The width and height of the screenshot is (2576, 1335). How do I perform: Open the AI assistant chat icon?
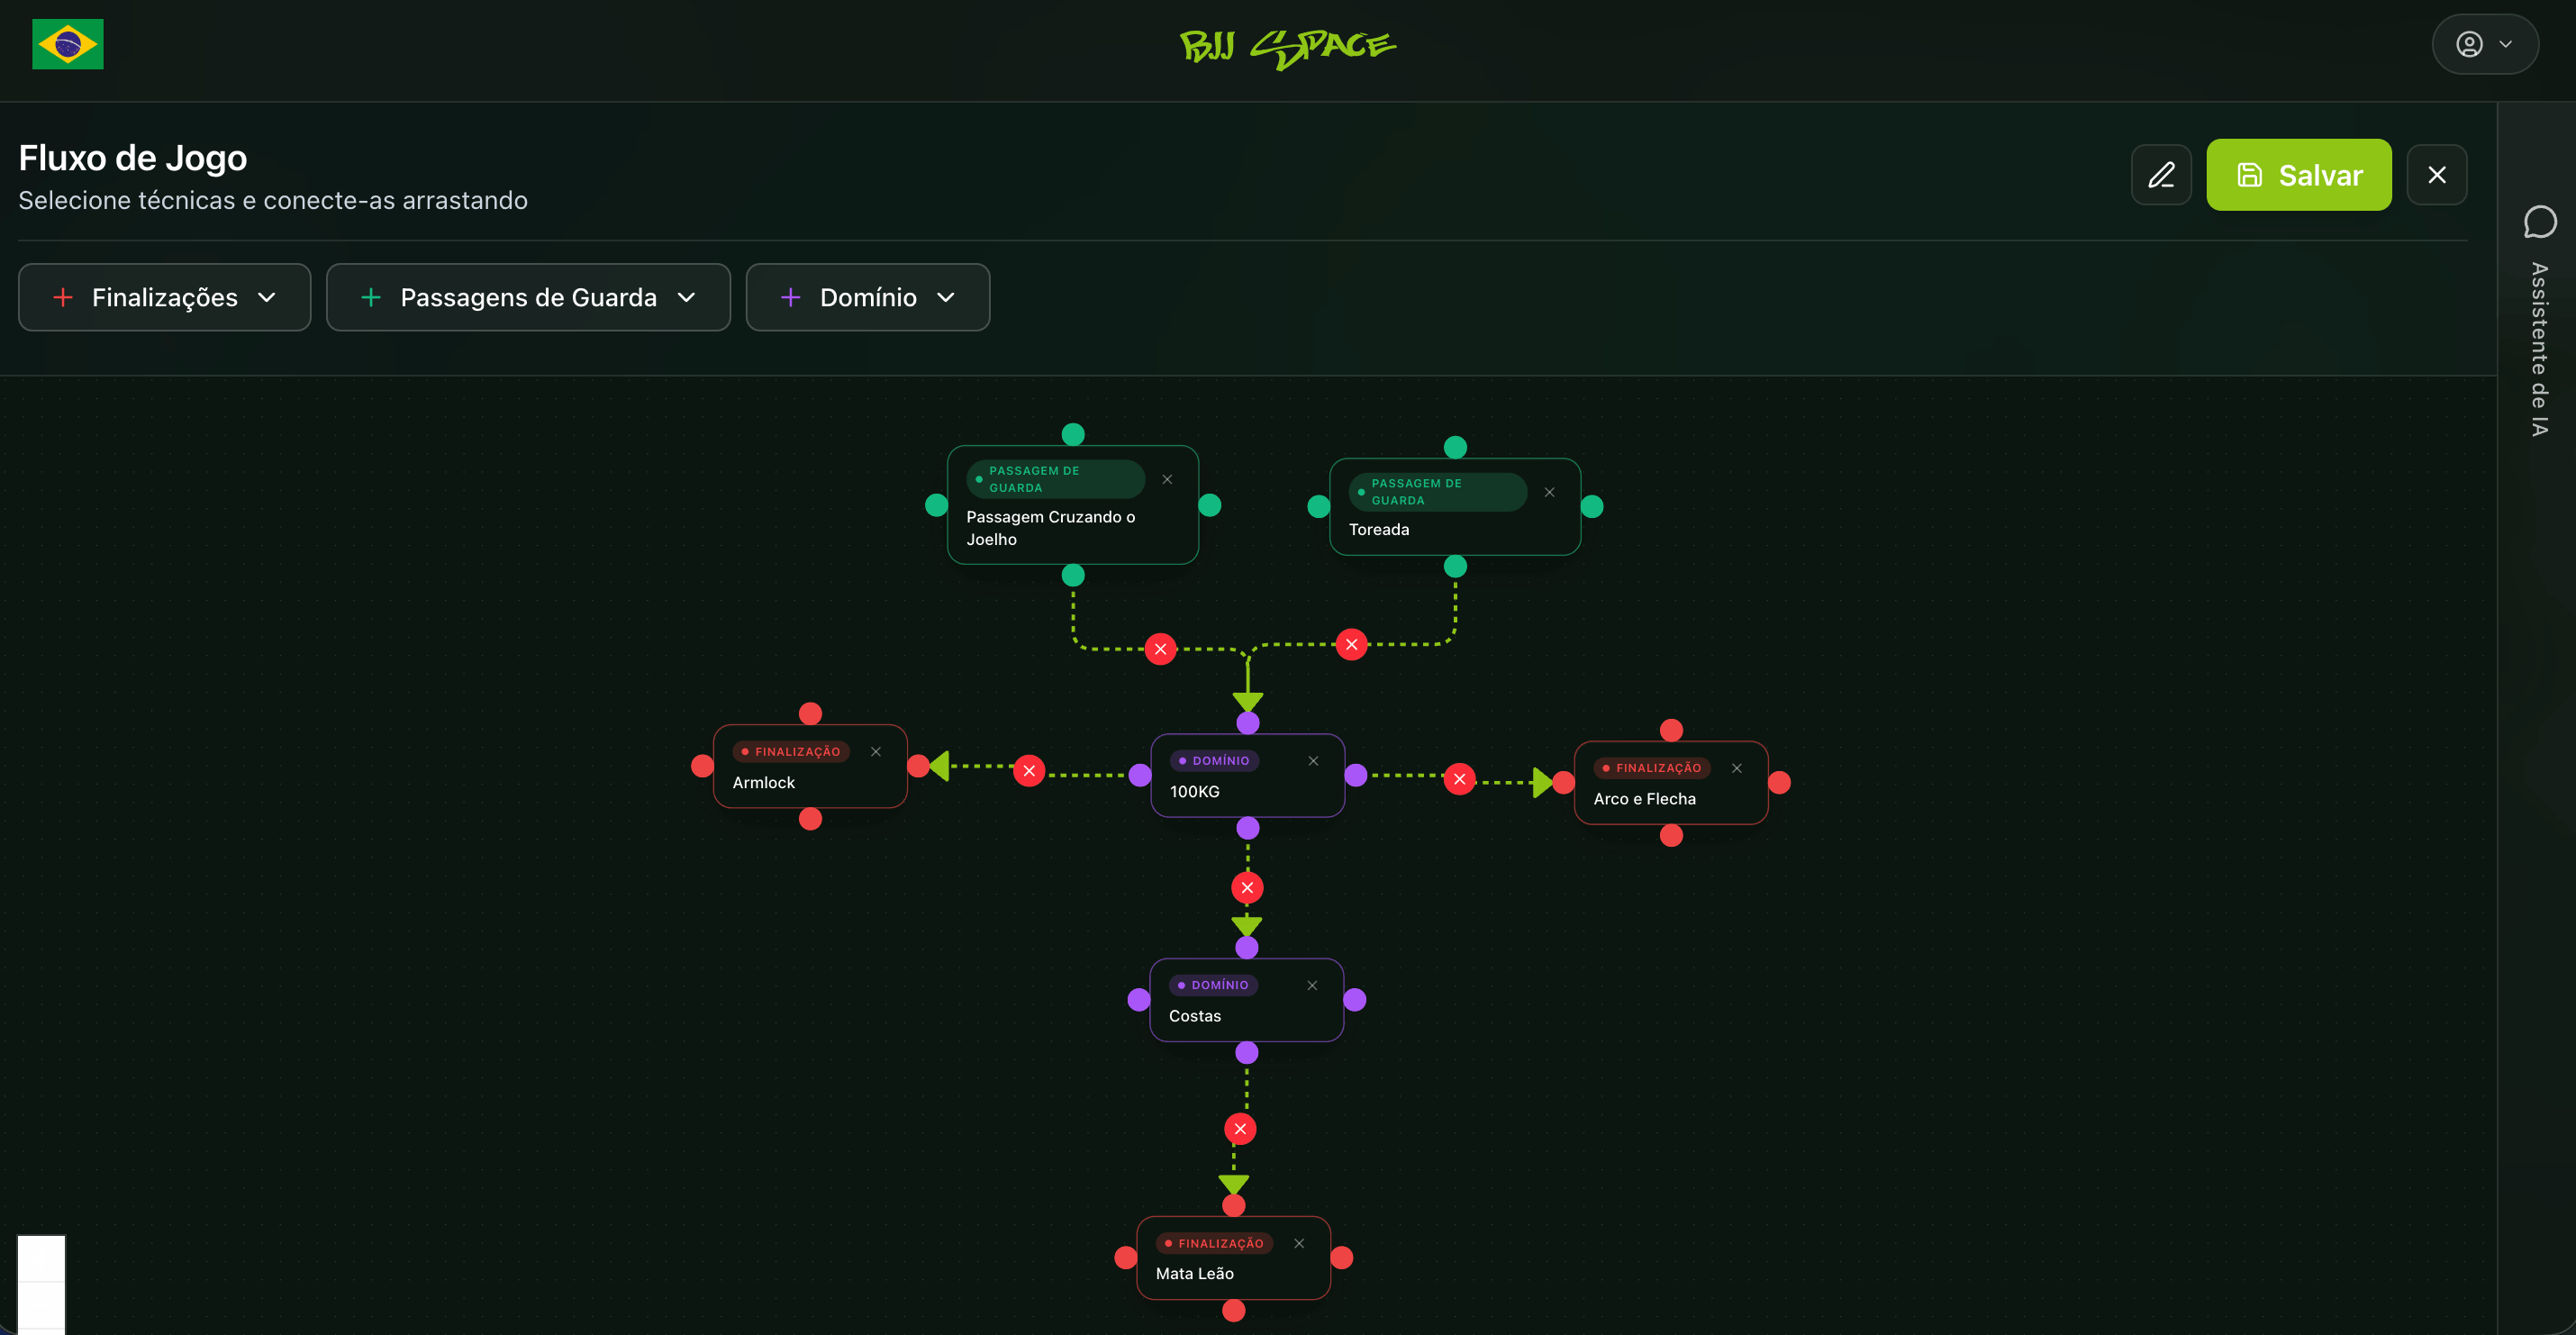[2540, 222]
